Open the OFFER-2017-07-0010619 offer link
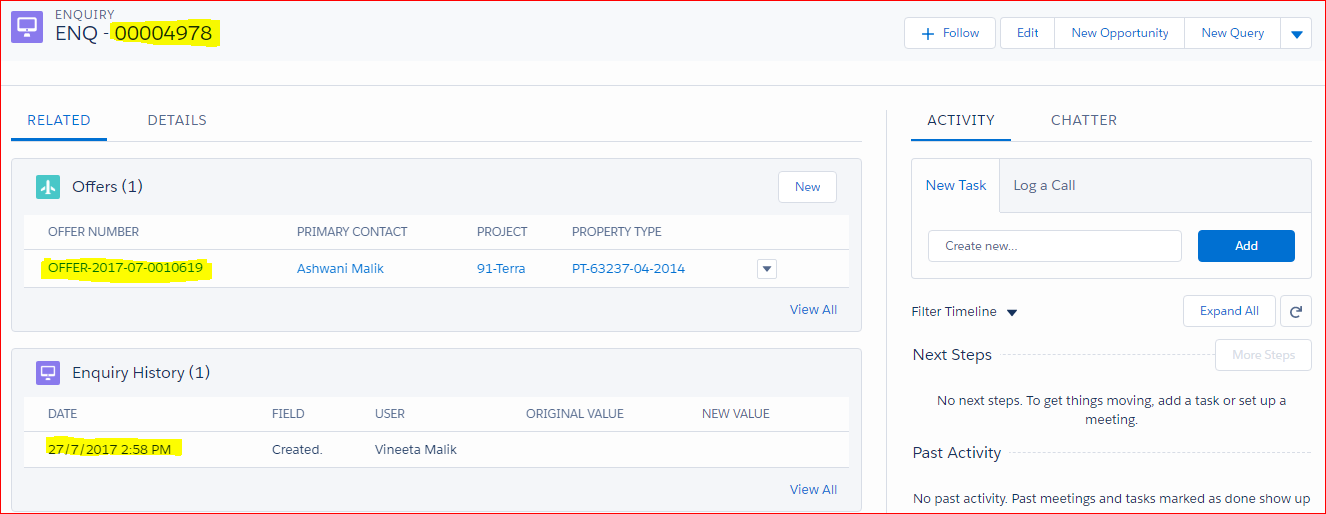Viewport: 1326px width, 514px height. [x=125, y=268]
